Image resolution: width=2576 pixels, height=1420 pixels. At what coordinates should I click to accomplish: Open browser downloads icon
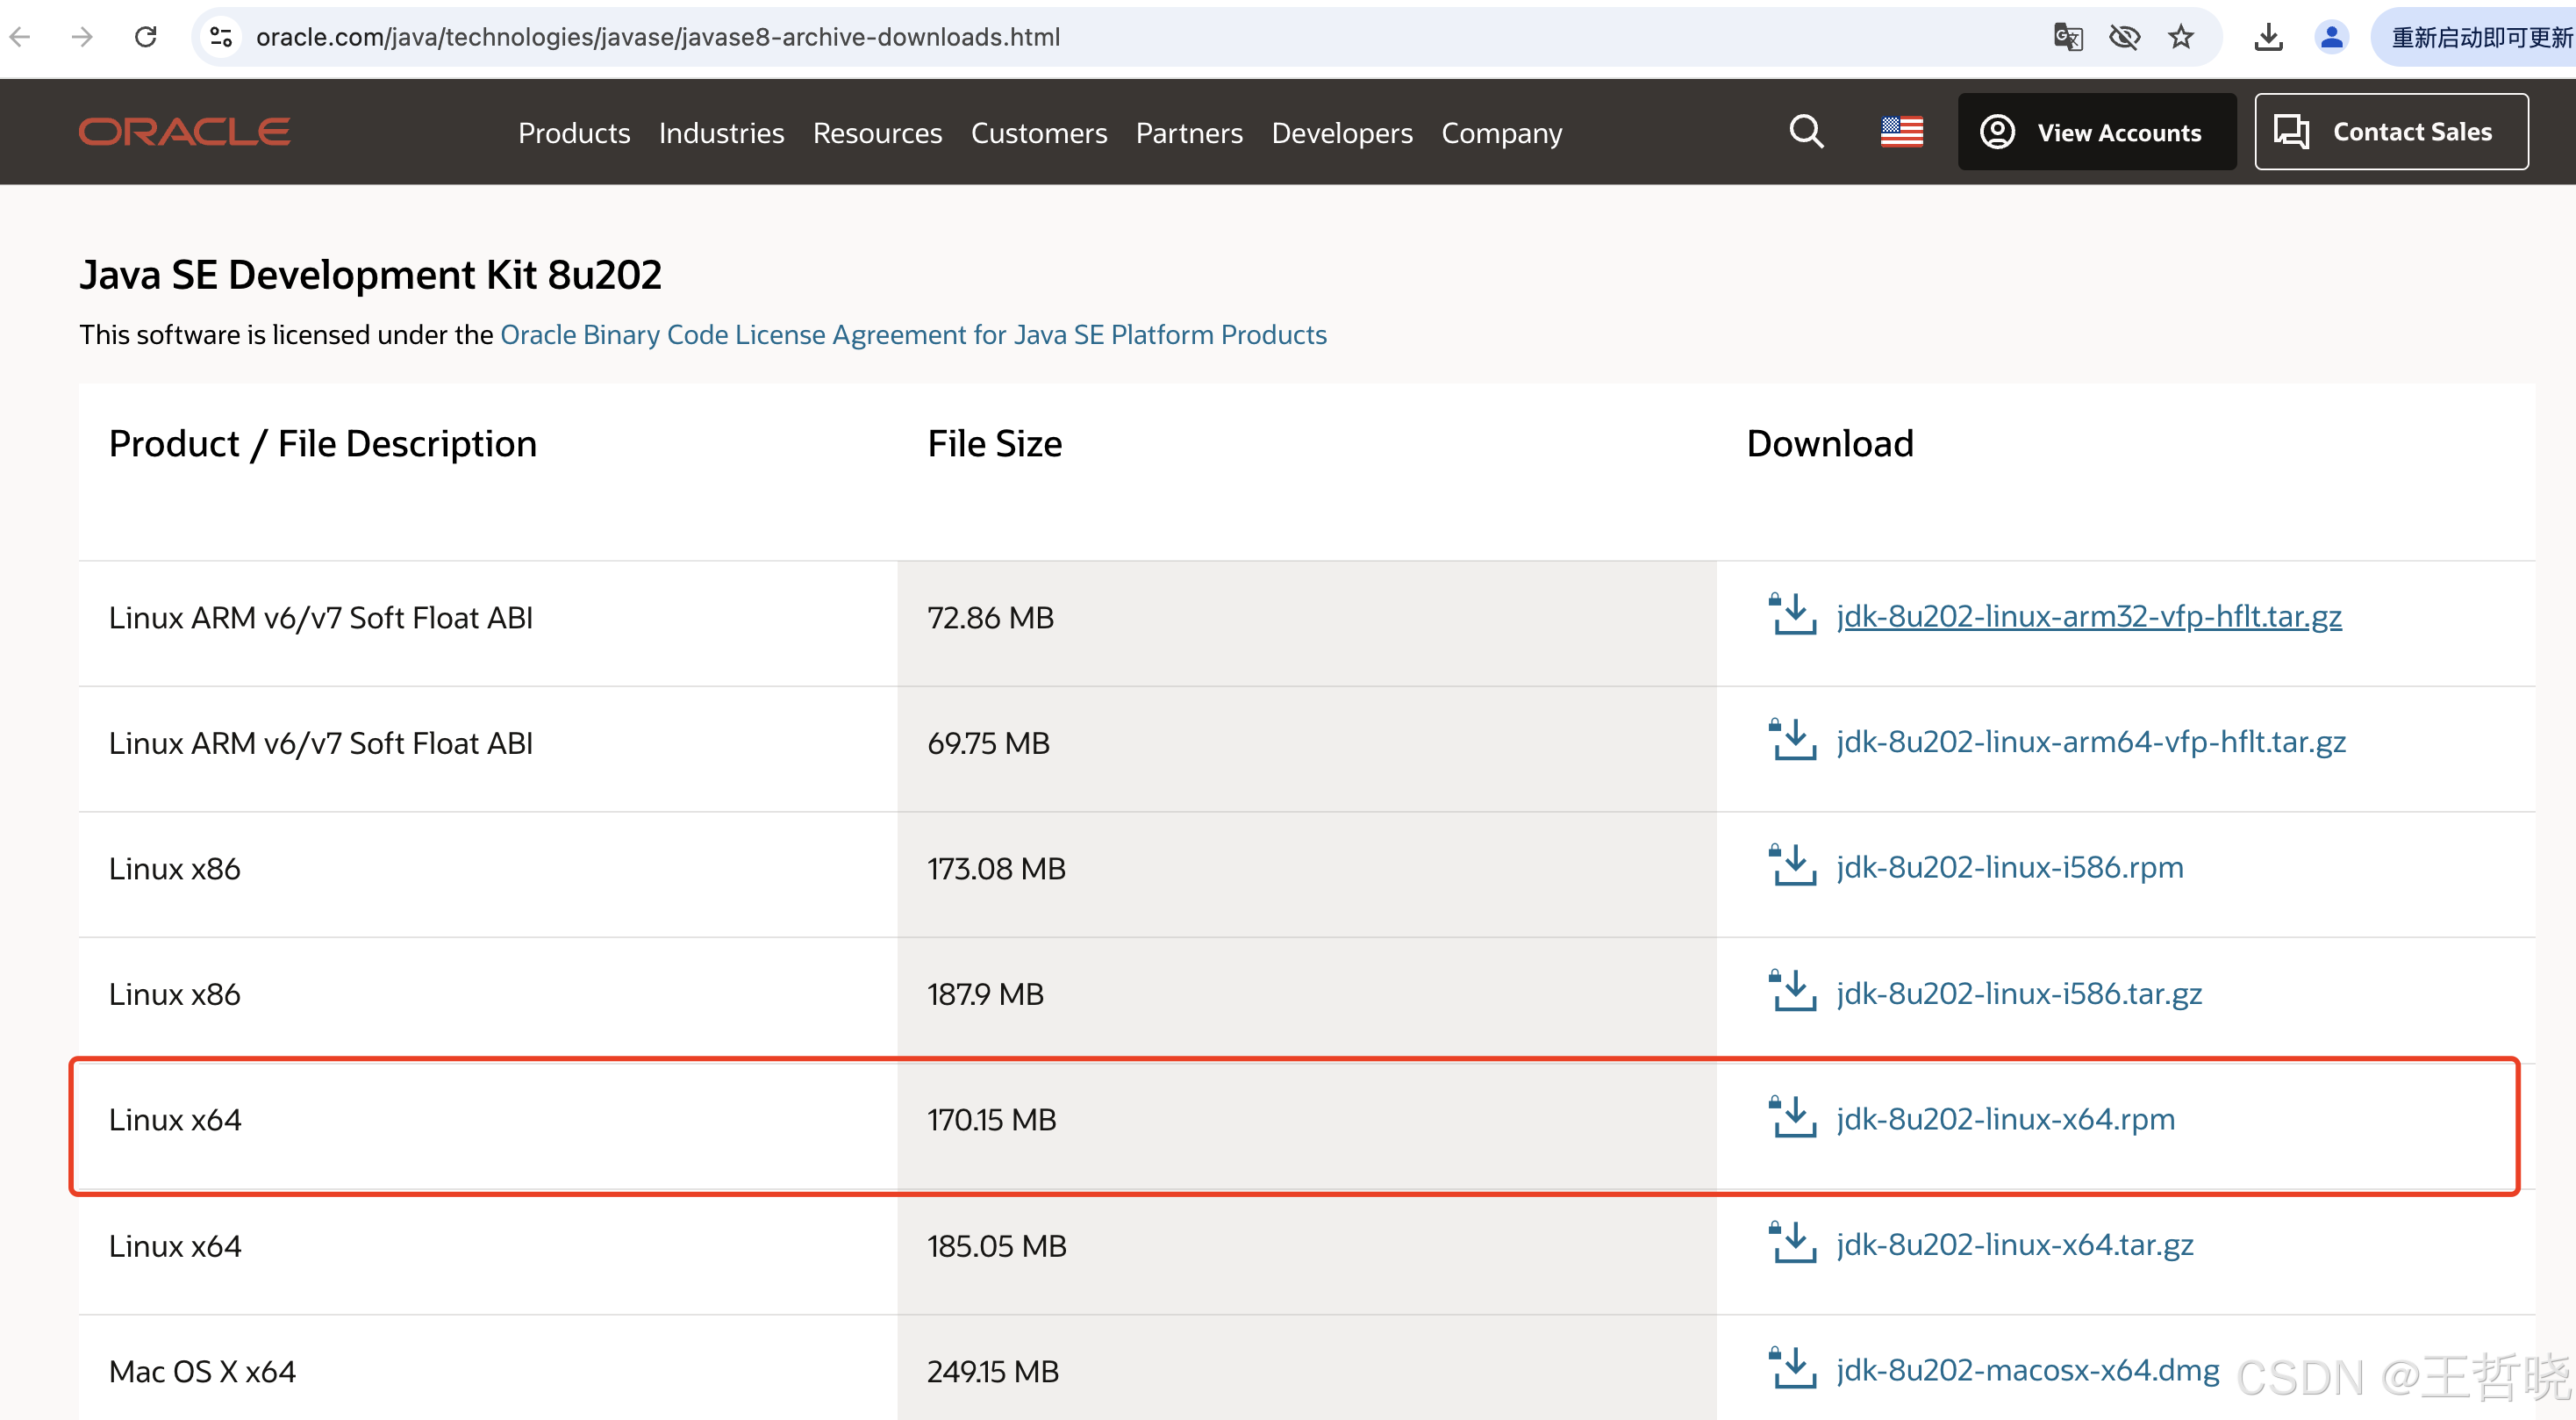click(x=2269, y=38)
